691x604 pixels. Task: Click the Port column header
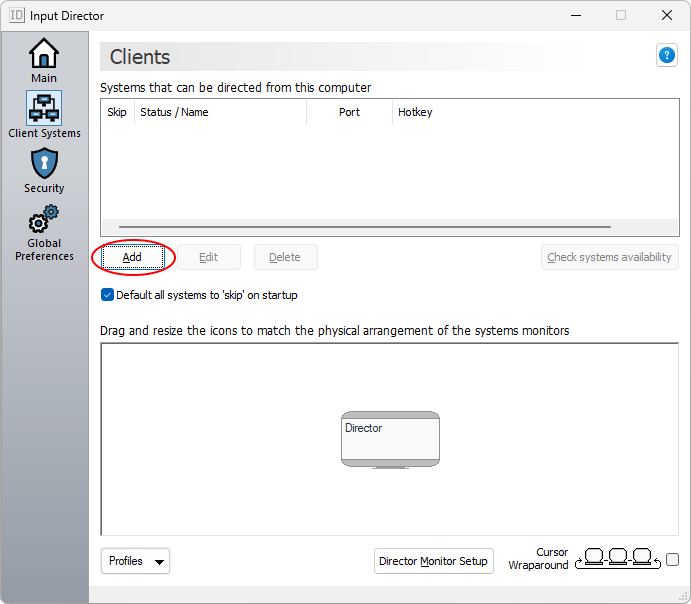(349, 112)
